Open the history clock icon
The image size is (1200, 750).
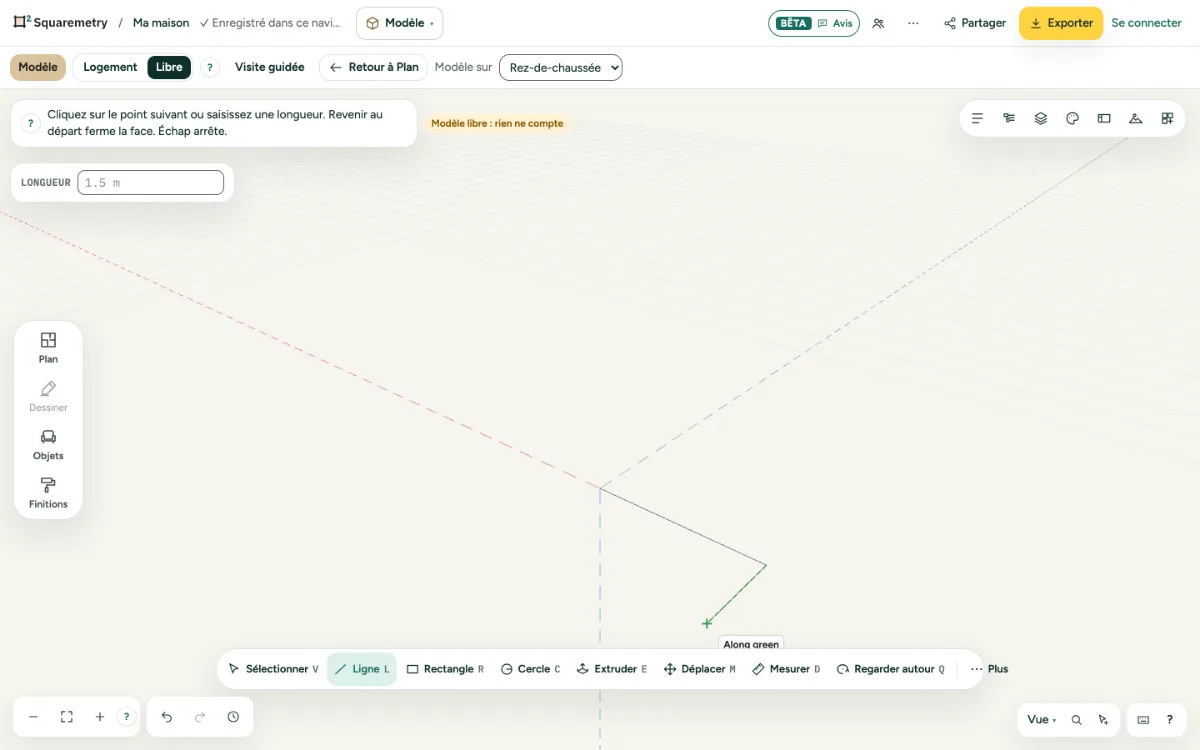point(233,717)
